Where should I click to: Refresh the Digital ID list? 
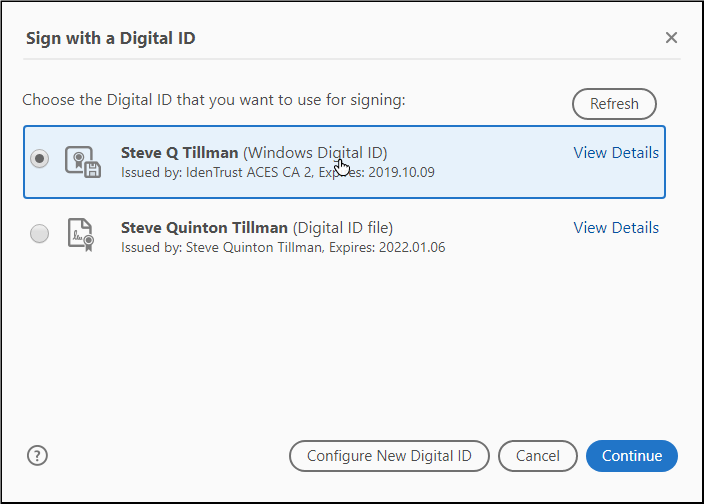[613, 104]
